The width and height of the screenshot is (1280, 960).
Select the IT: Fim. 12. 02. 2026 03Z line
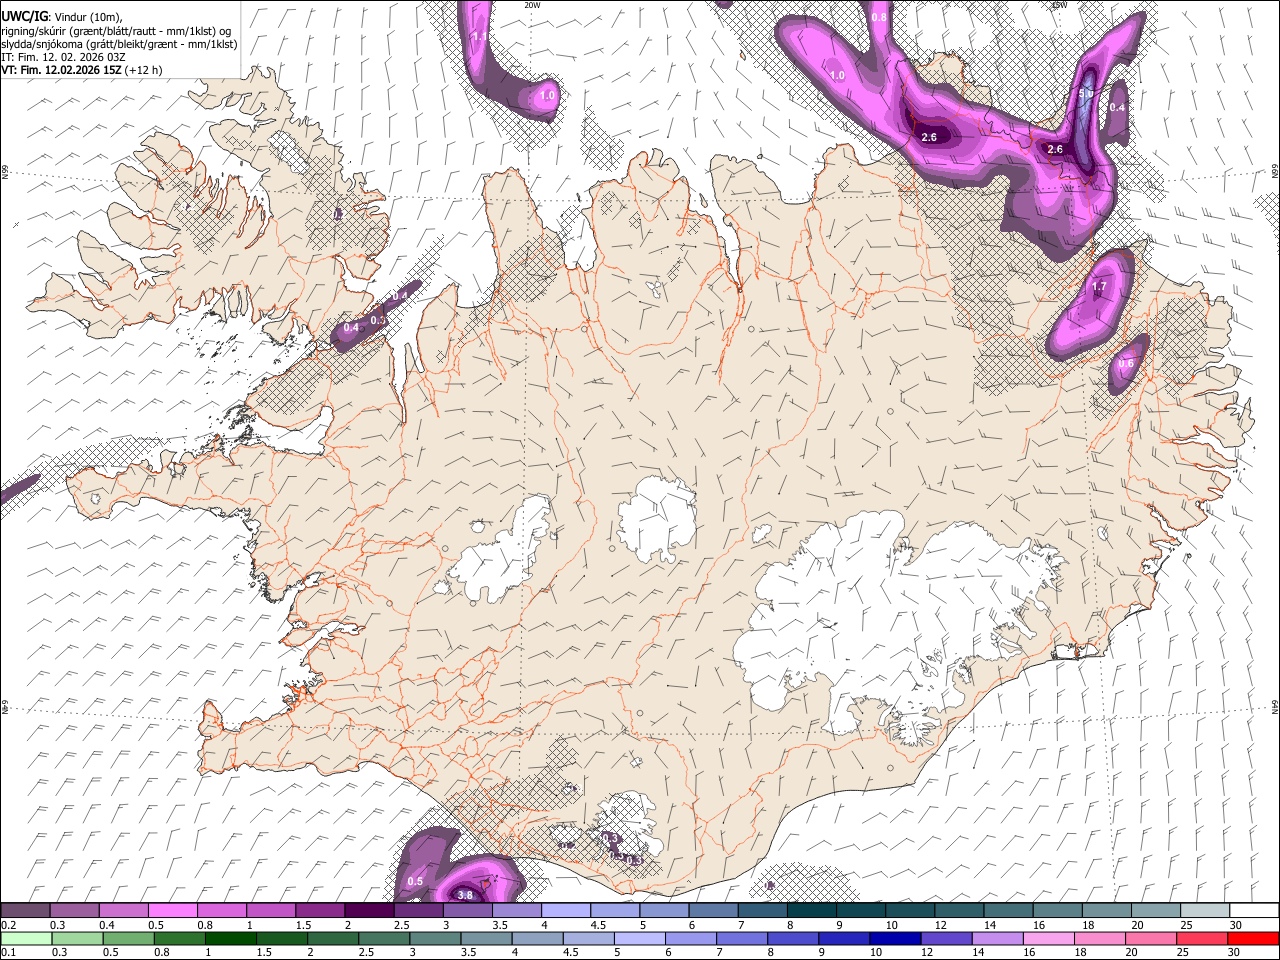63,57
